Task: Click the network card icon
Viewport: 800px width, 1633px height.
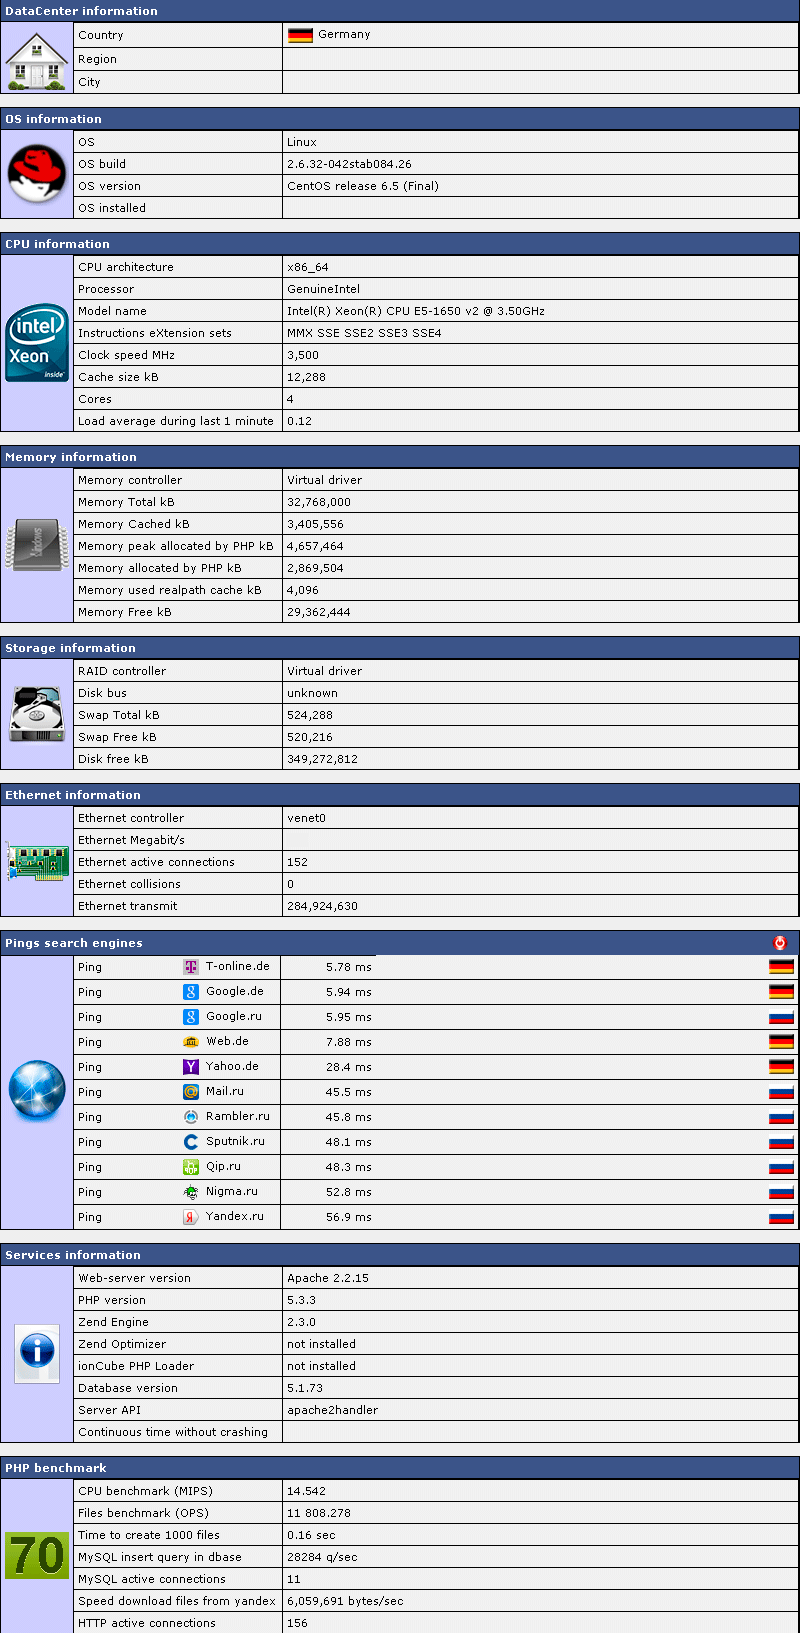Action: pos(37,862)
